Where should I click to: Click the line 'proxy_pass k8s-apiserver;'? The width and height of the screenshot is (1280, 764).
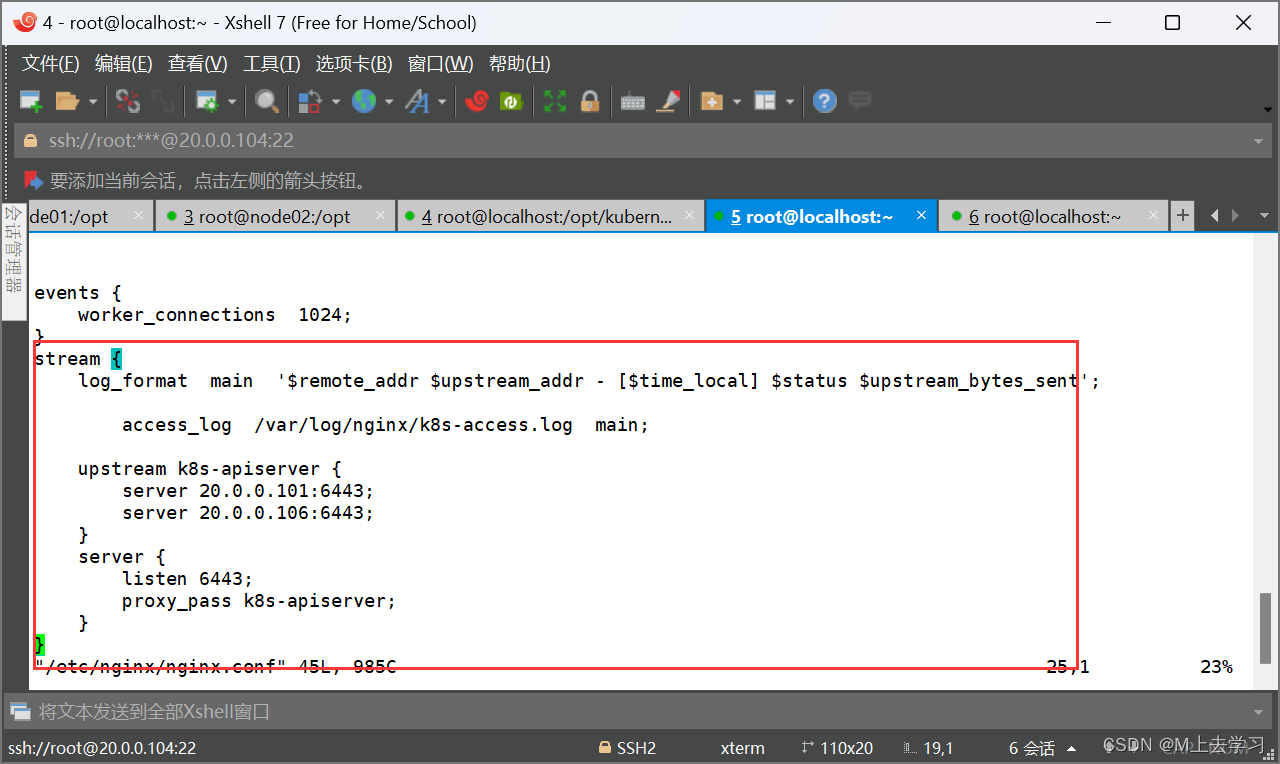[259, 601]
